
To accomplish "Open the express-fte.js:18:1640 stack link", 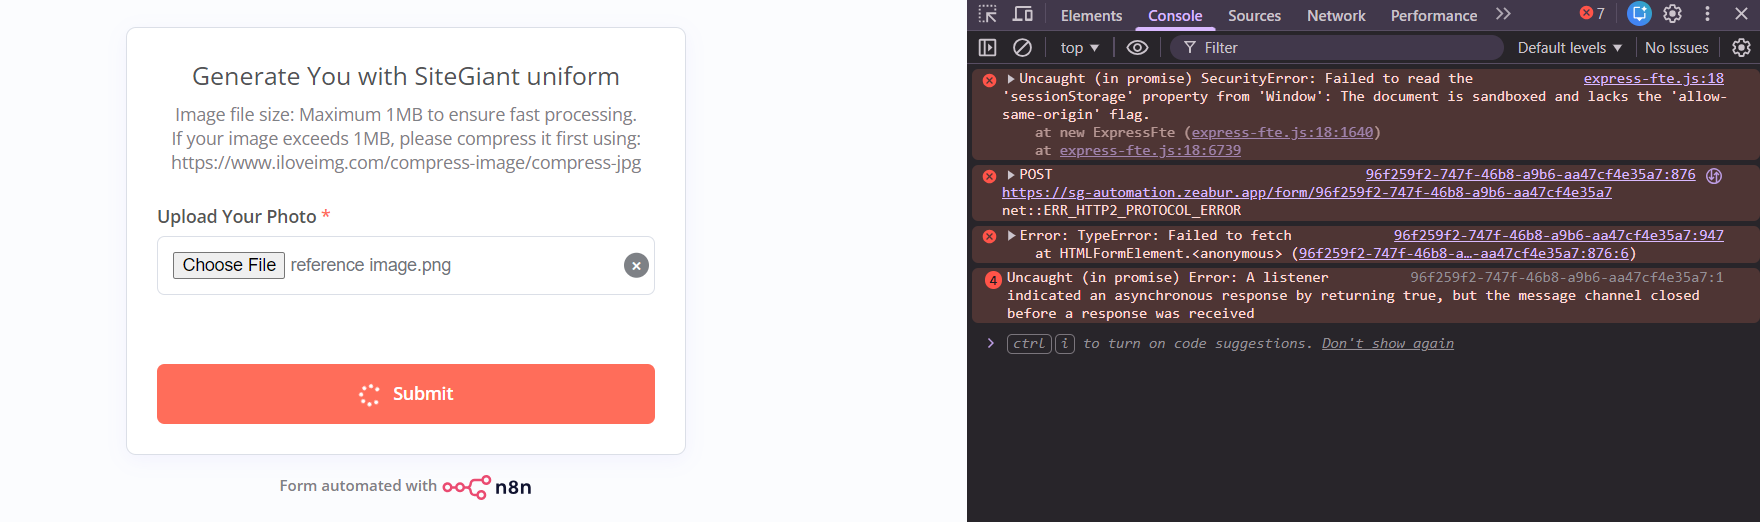I will point(1282,132).
